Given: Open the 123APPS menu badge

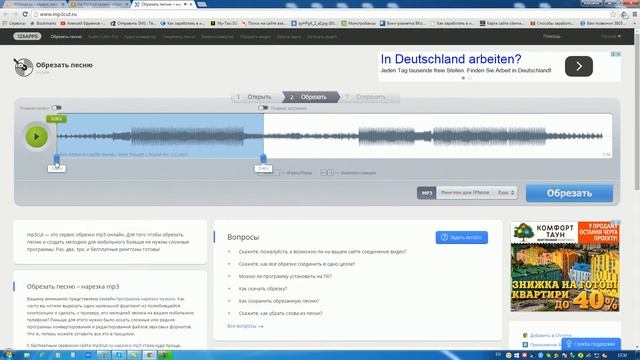Looking at the screenshot, I should pos(27,36).
